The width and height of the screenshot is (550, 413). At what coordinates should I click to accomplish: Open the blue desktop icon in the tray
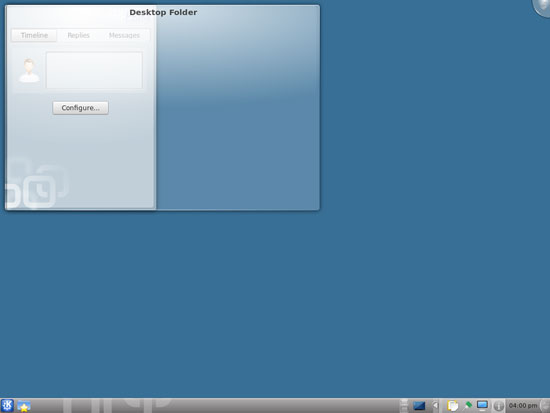(419, 406)
